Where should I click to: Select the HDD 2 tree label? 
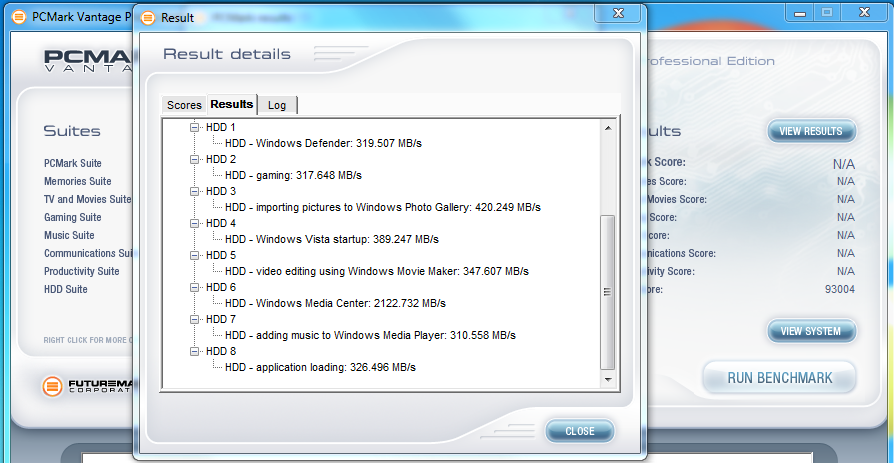click(x=221, y=159)
